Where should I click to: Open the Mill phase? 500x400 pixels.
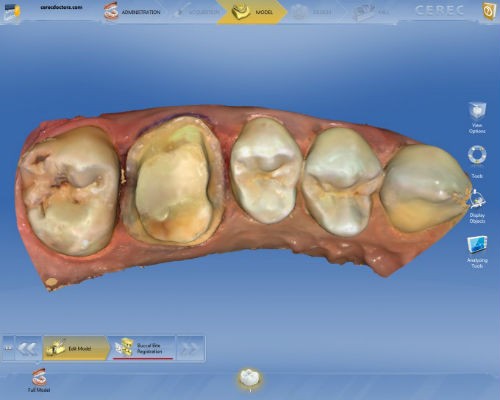[372, 13]
